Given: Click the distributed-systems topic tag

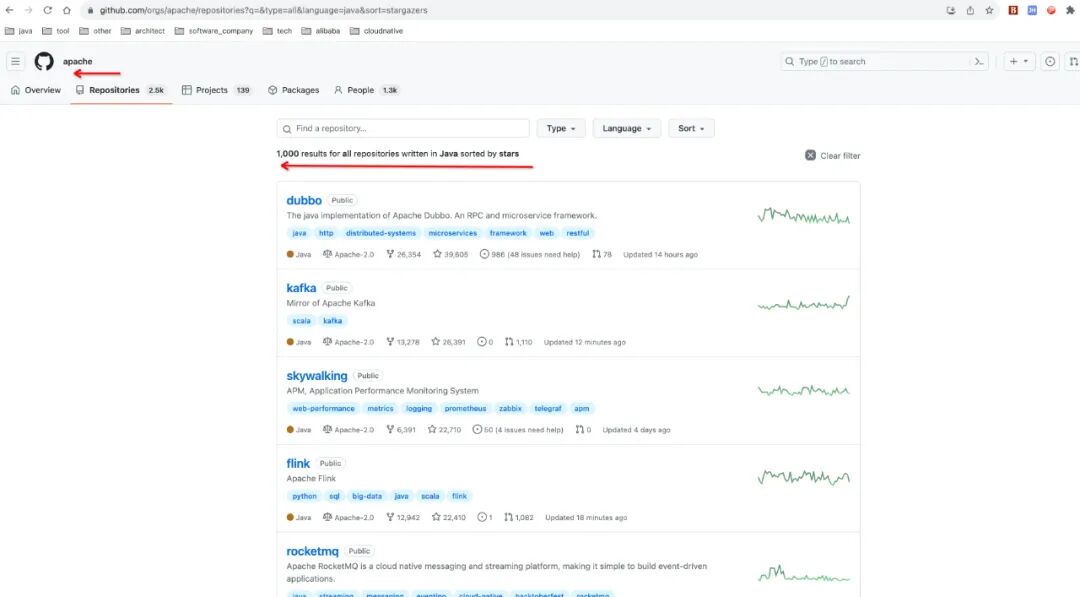Looking at the screenshot, I should [x=381, y=233].
